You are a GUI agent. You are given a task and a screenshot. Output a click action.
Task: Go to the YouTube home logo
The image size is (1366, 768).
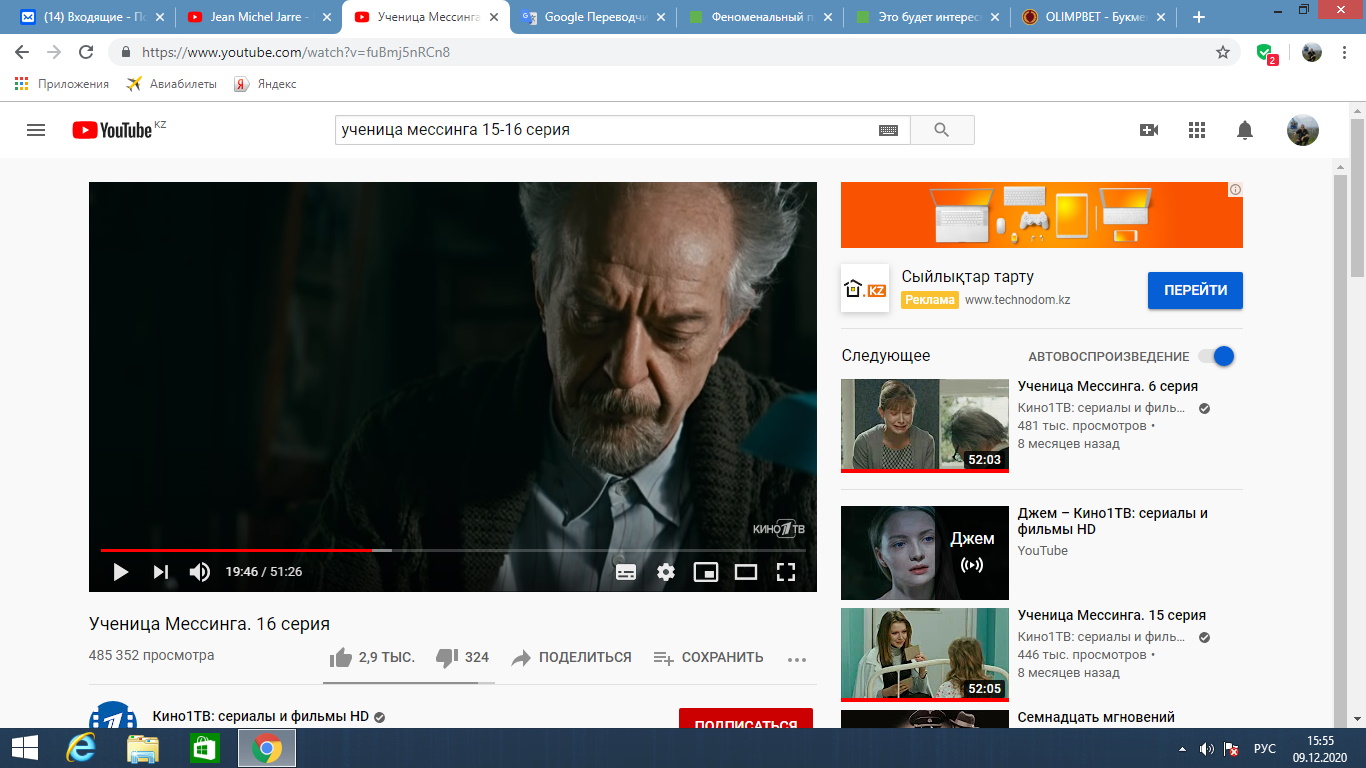tap(112, 130)
